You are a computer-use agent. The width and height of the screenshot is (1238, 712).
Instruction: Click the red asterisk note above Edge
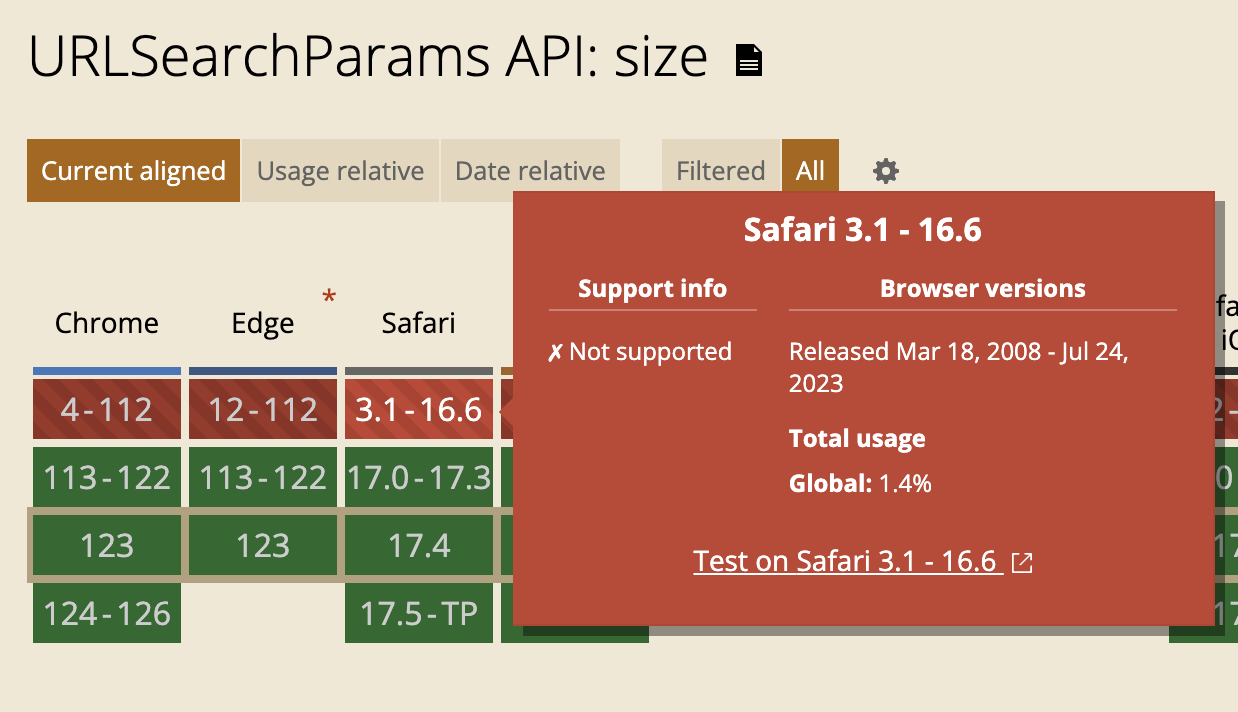329,297
